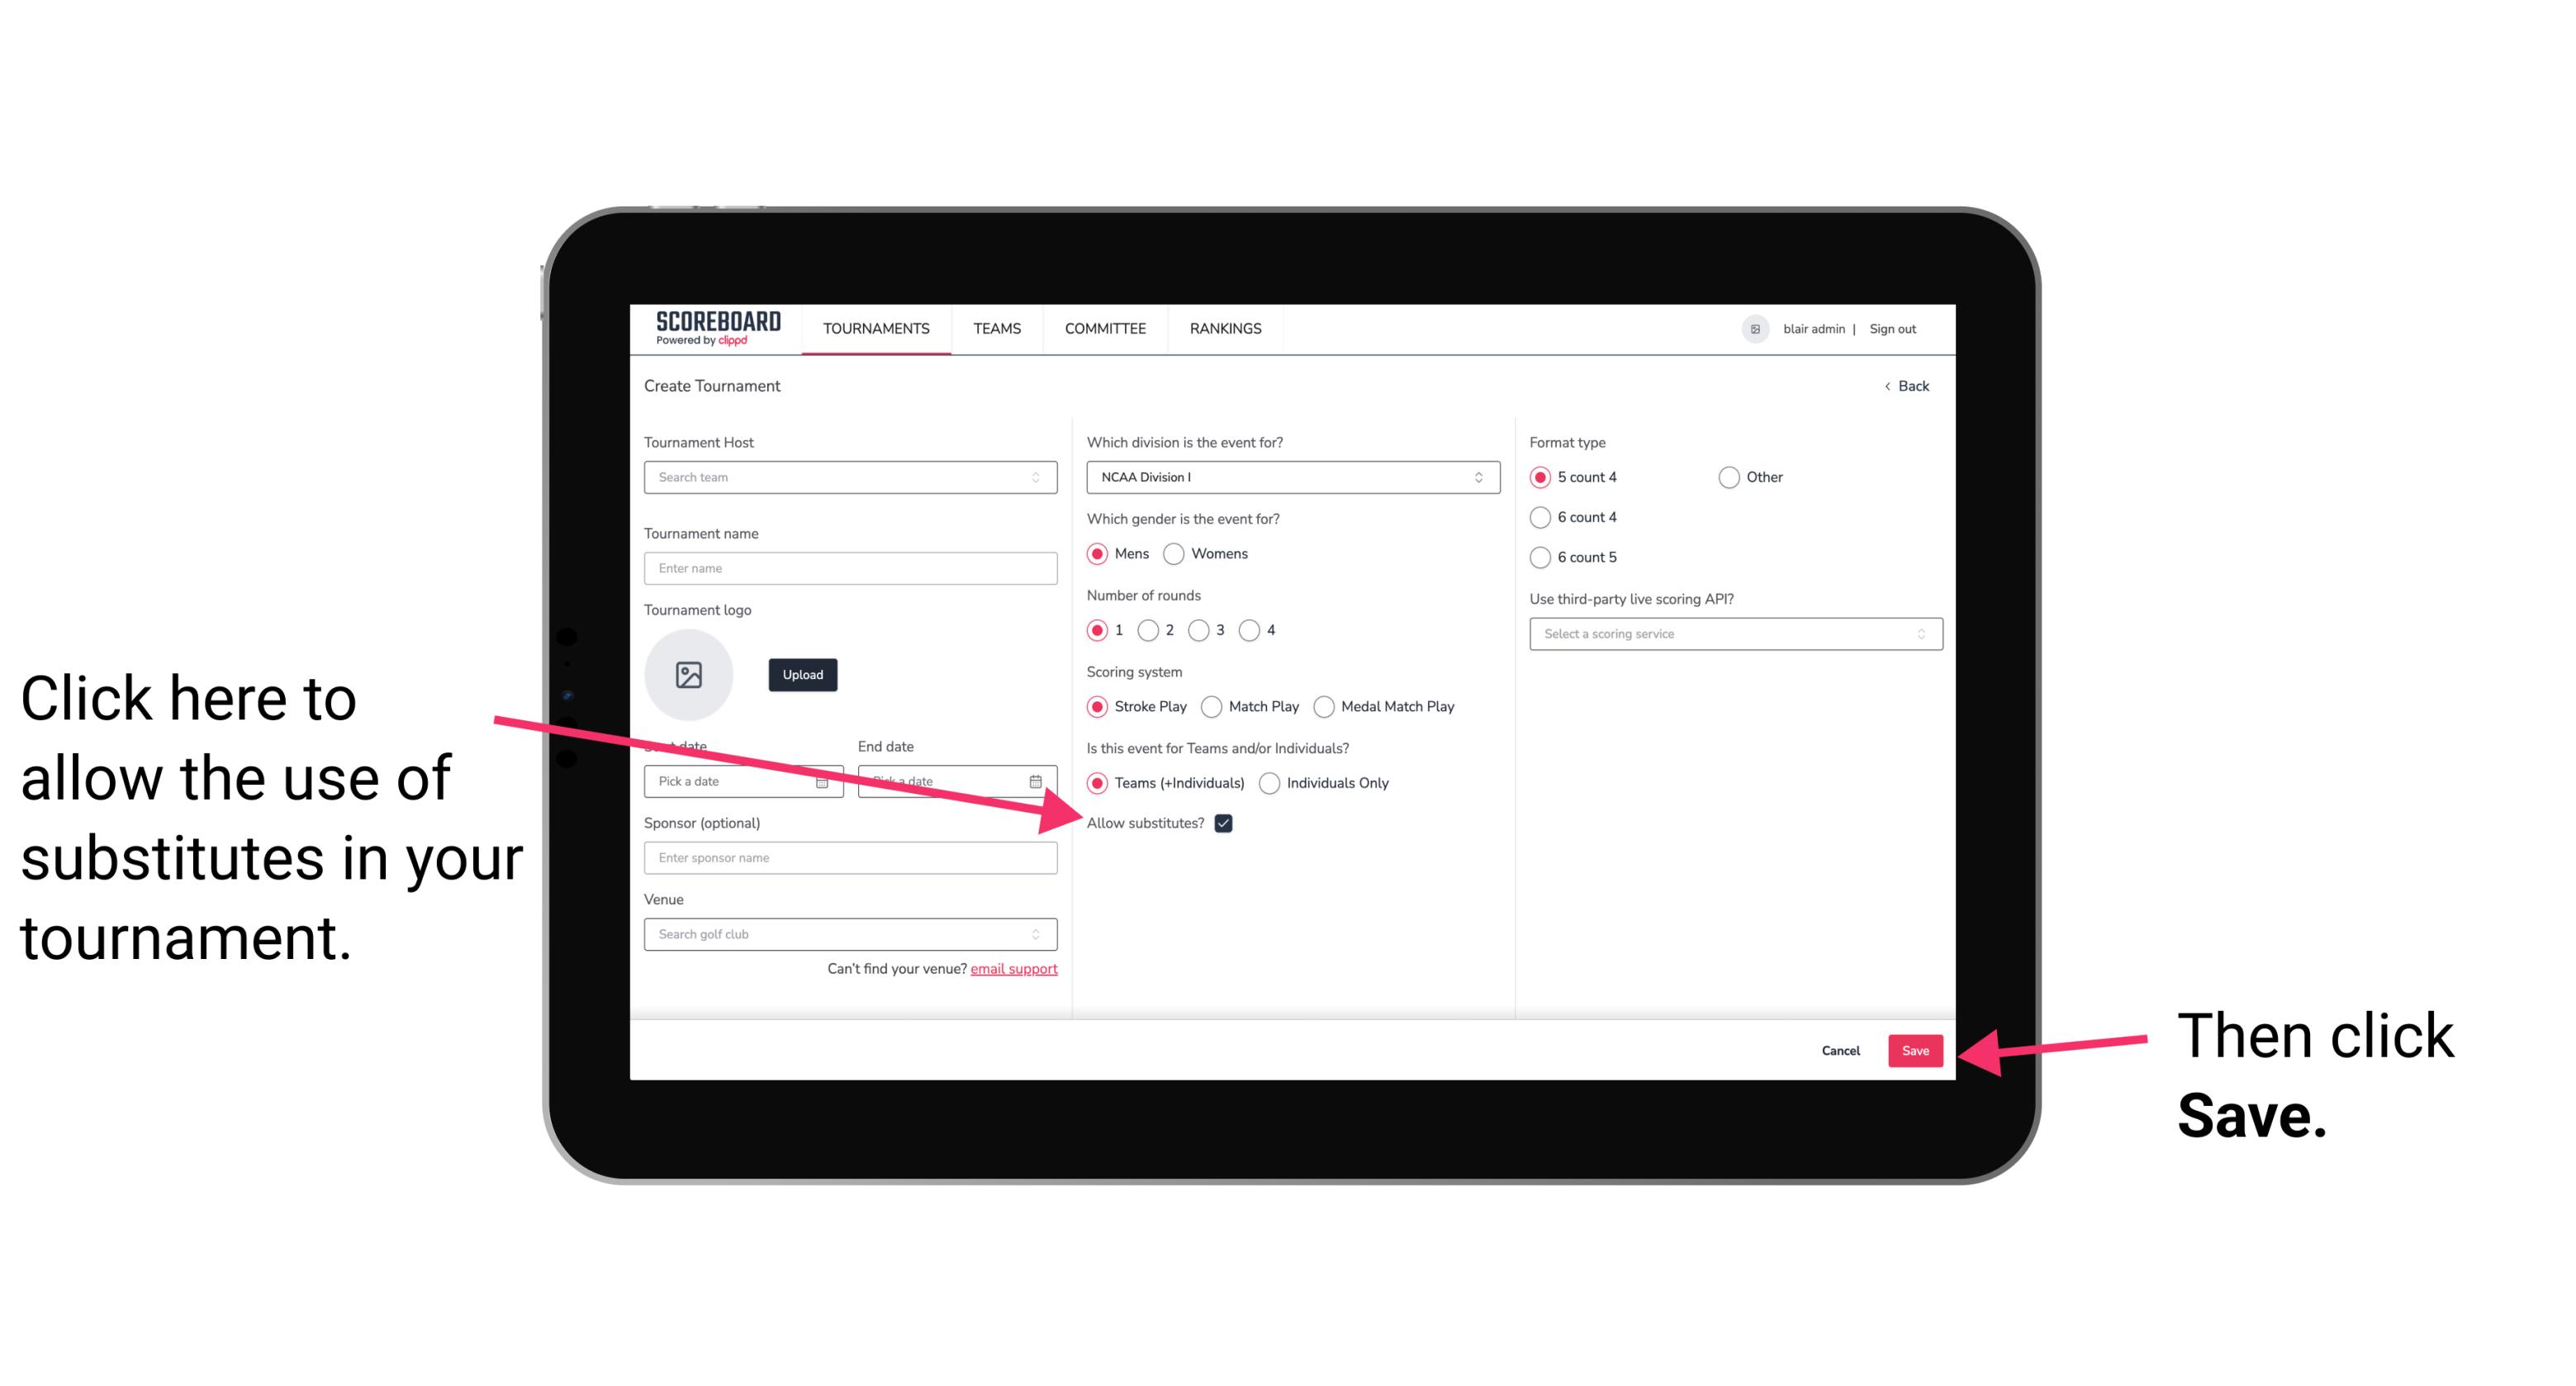
Task: Click the NCAA Division I dropdown expand arrow
Action: 1481,477
